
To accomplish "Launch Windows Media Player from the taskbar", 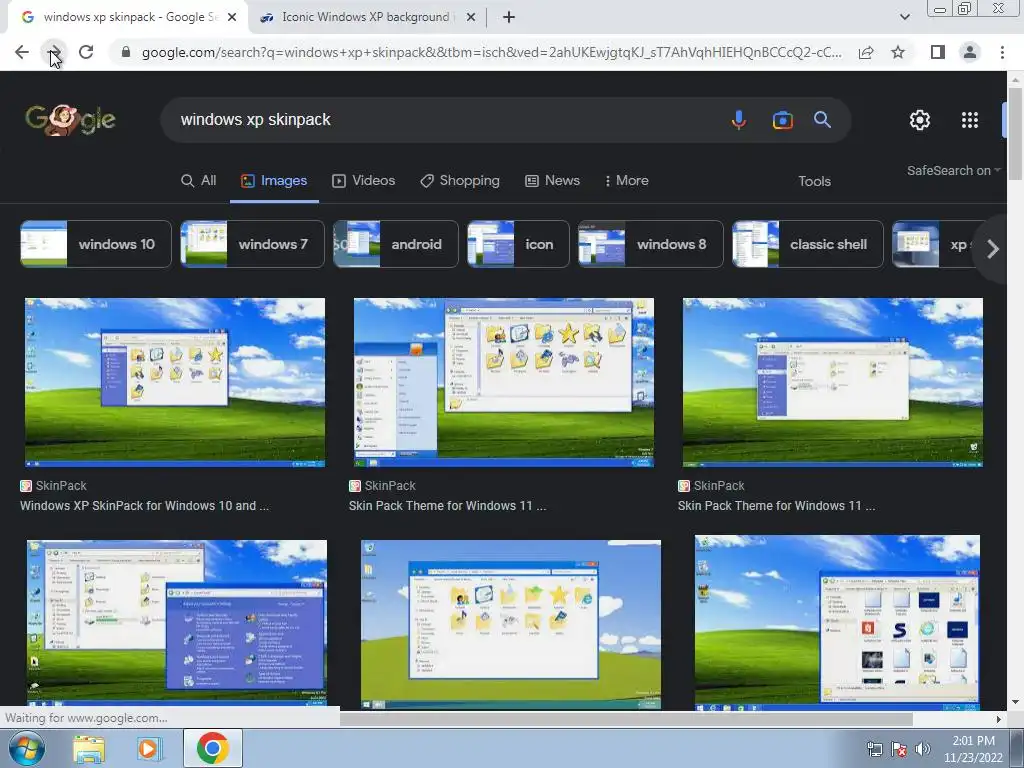I will 148,748.
